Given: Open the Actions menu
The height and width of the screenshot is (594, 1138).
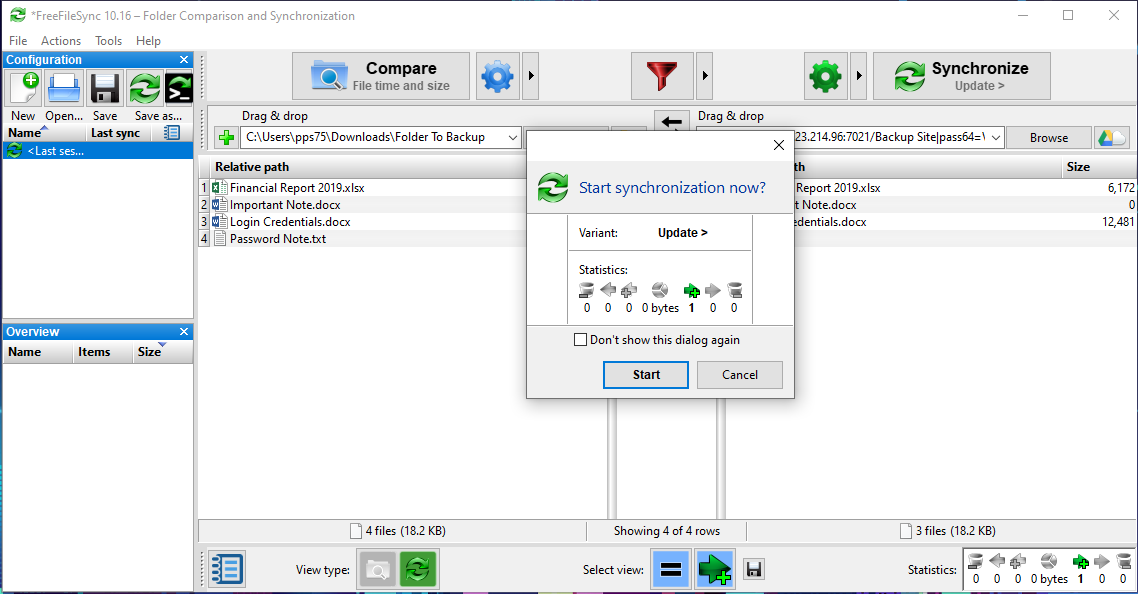Looking at the screenshot, I should point(60,41).
